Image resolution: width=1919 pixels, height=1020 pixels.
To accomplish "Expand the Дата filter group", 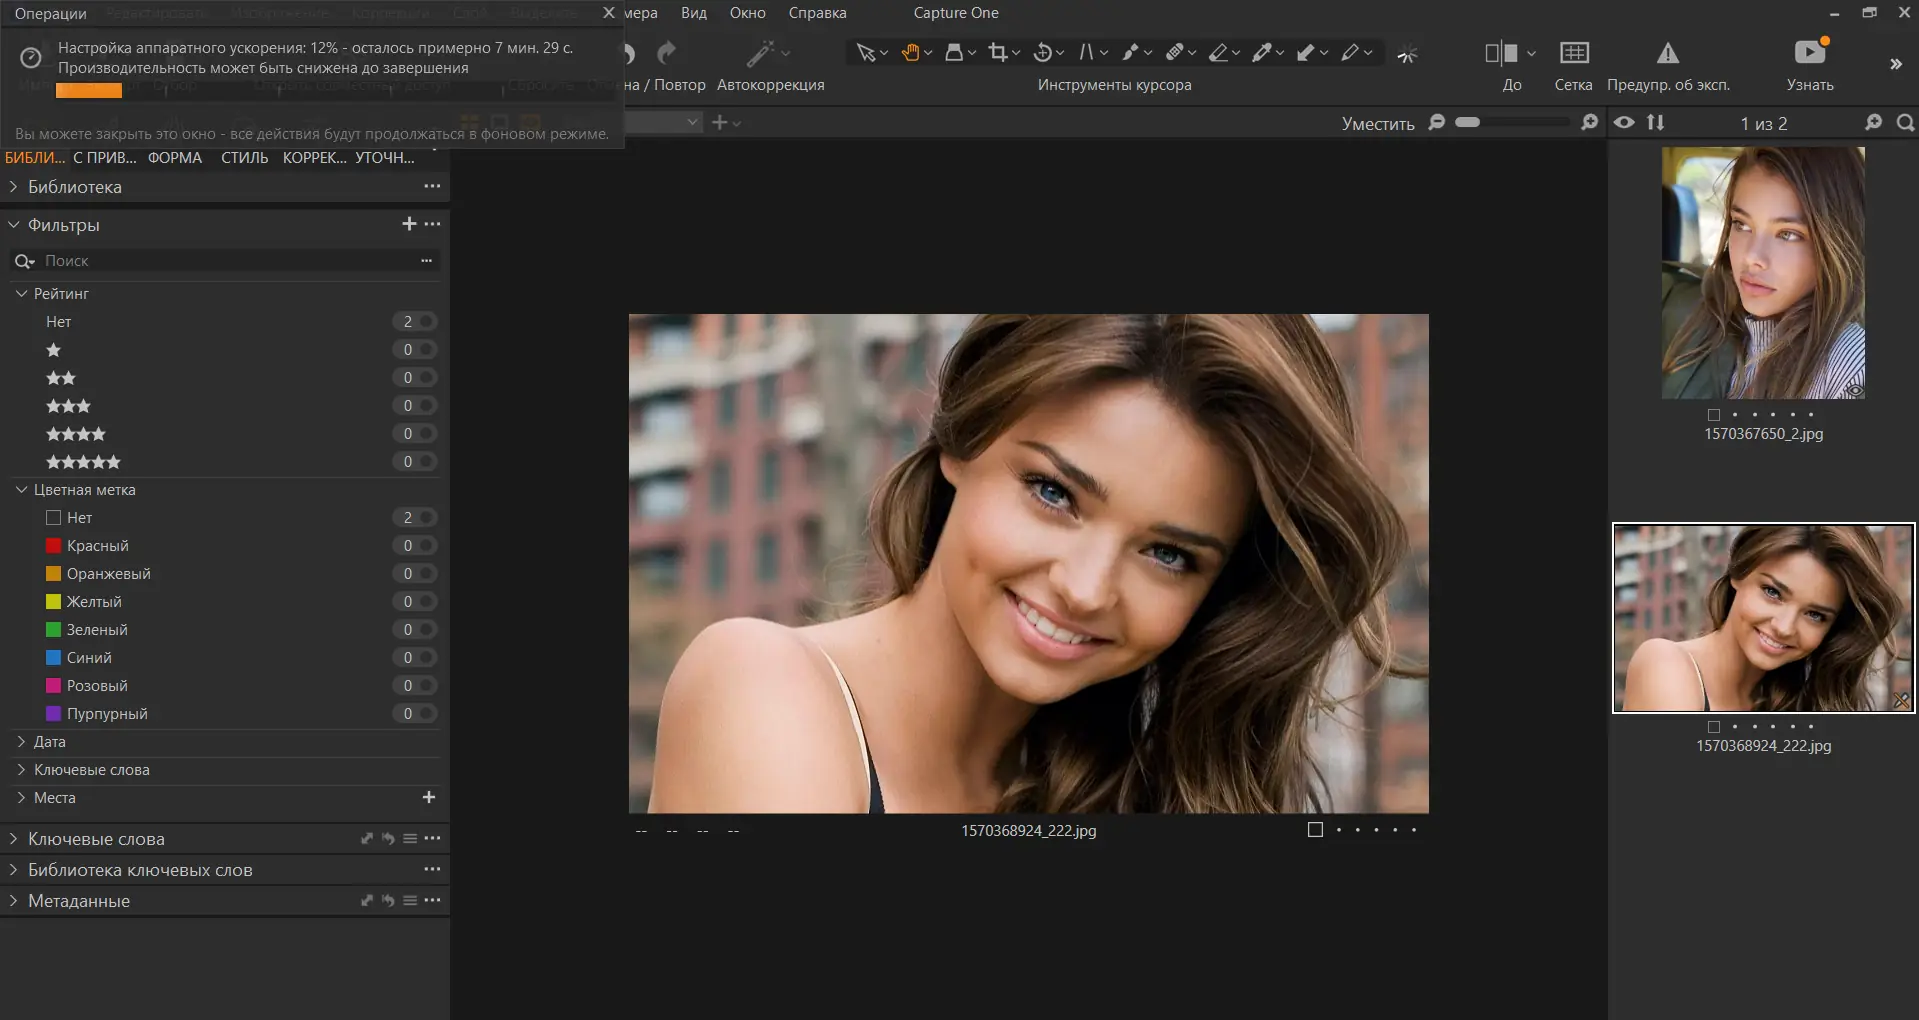I will [x=20, y=742].
